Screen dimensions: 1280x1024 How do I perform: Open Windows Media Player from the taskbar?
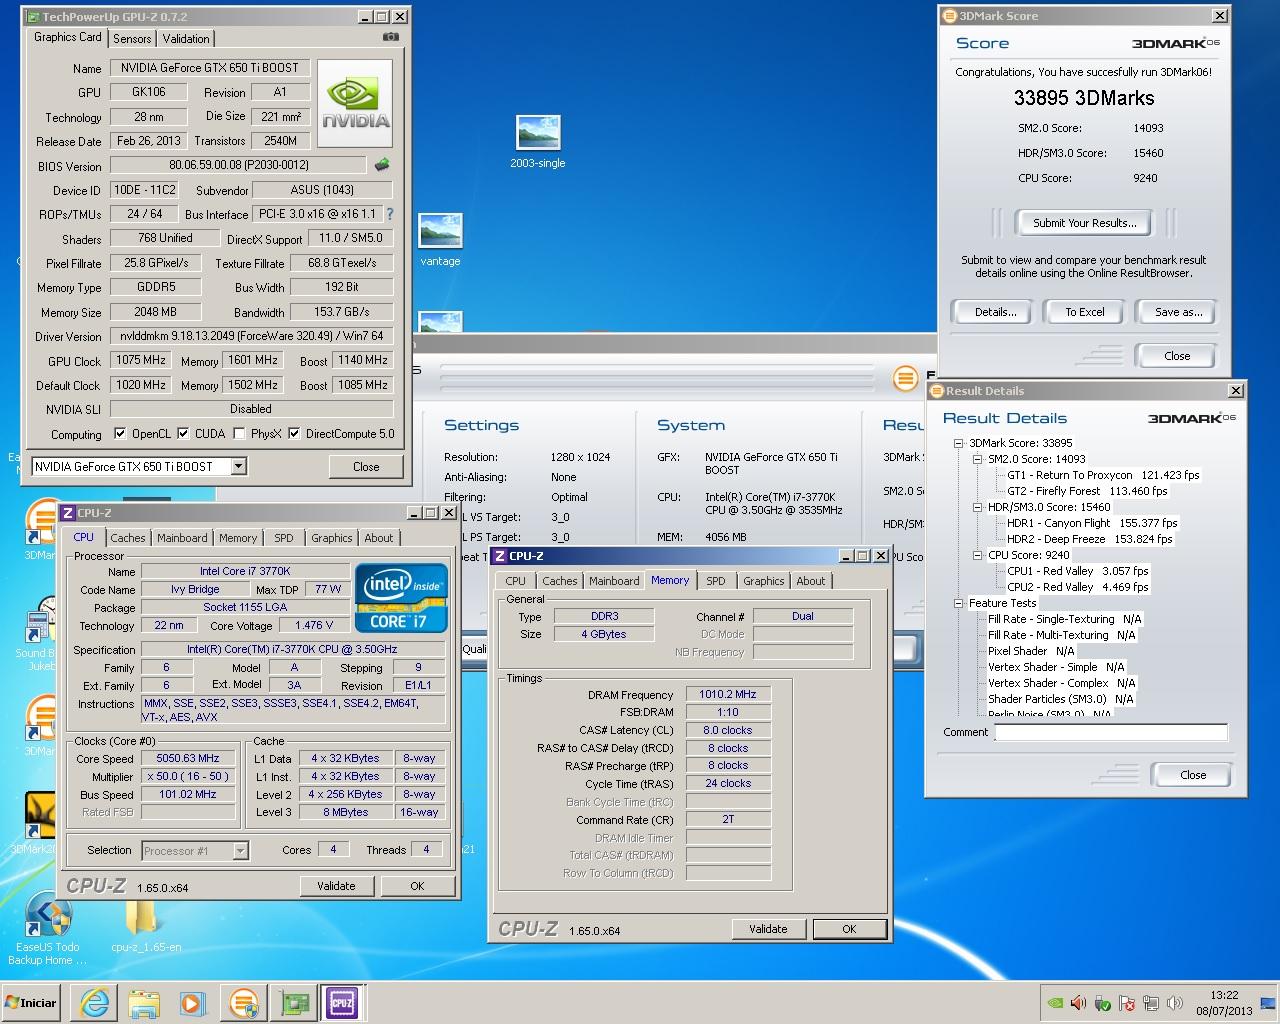click(192, 1003)
